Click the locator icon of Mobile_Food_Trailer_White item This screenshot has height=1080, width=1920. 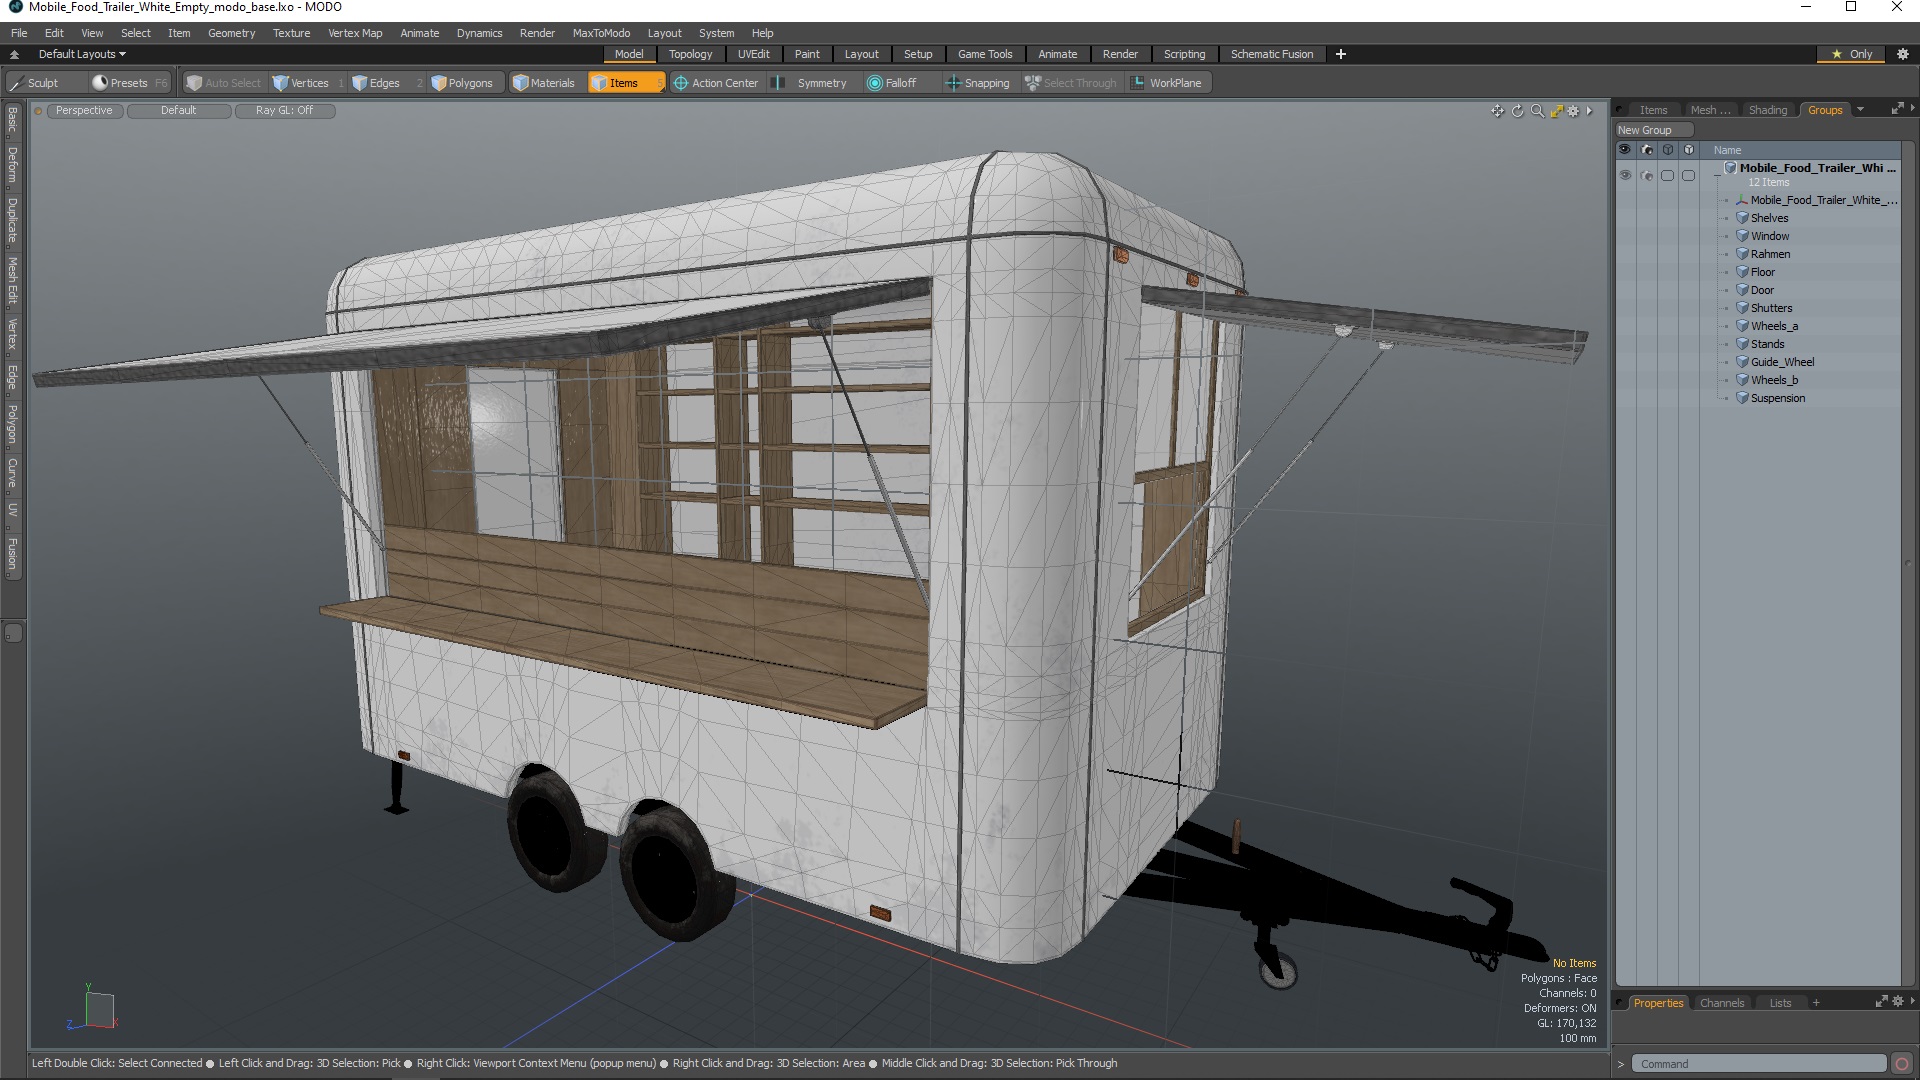(x=1742, y=200)
